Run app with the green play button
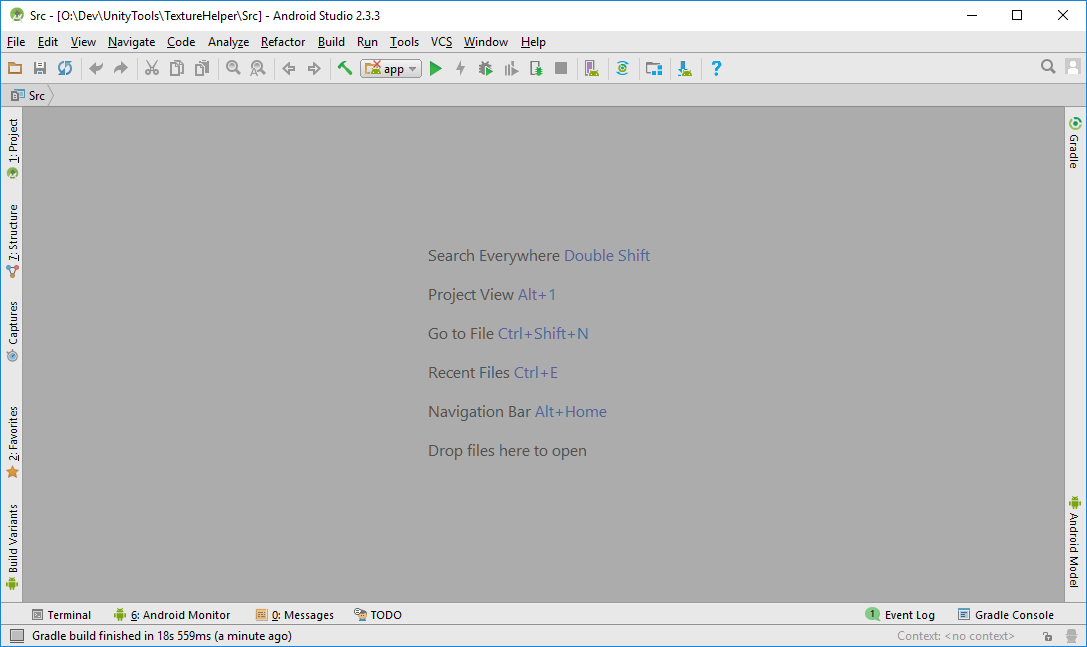 (435, 69)
